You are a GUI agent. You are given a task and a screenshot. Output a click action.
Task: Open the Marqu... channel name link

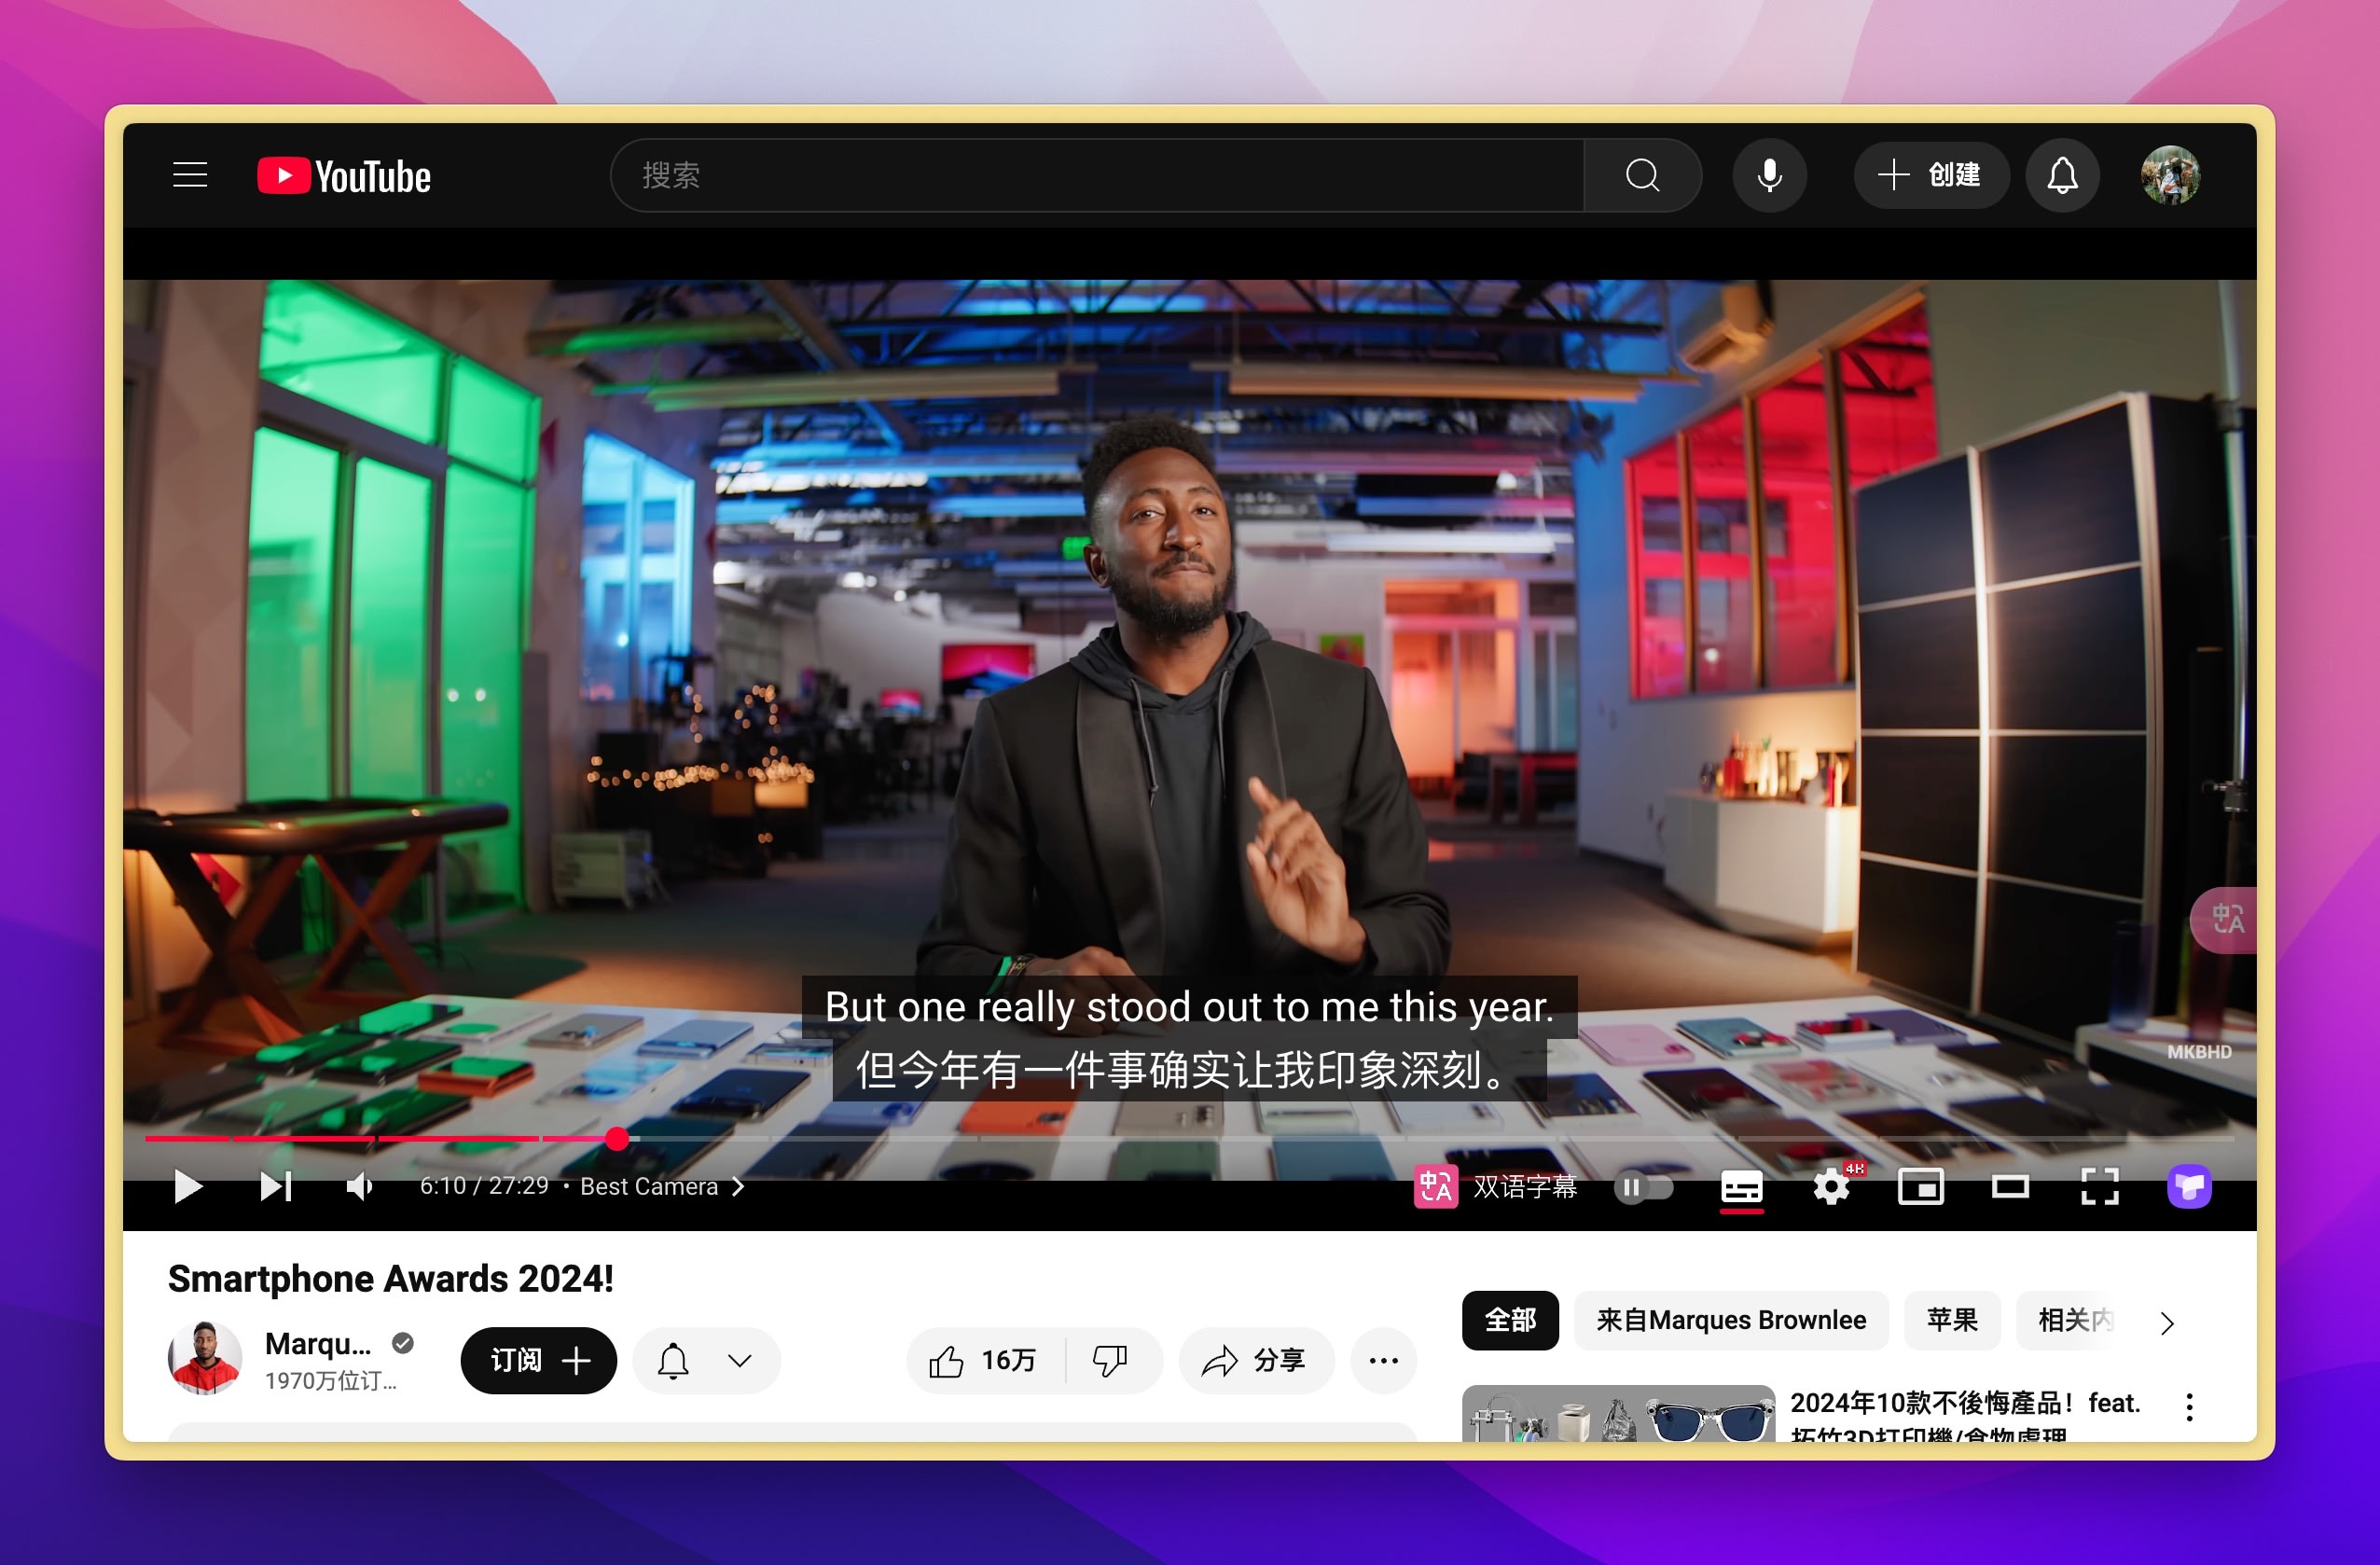coord(318,1344)
